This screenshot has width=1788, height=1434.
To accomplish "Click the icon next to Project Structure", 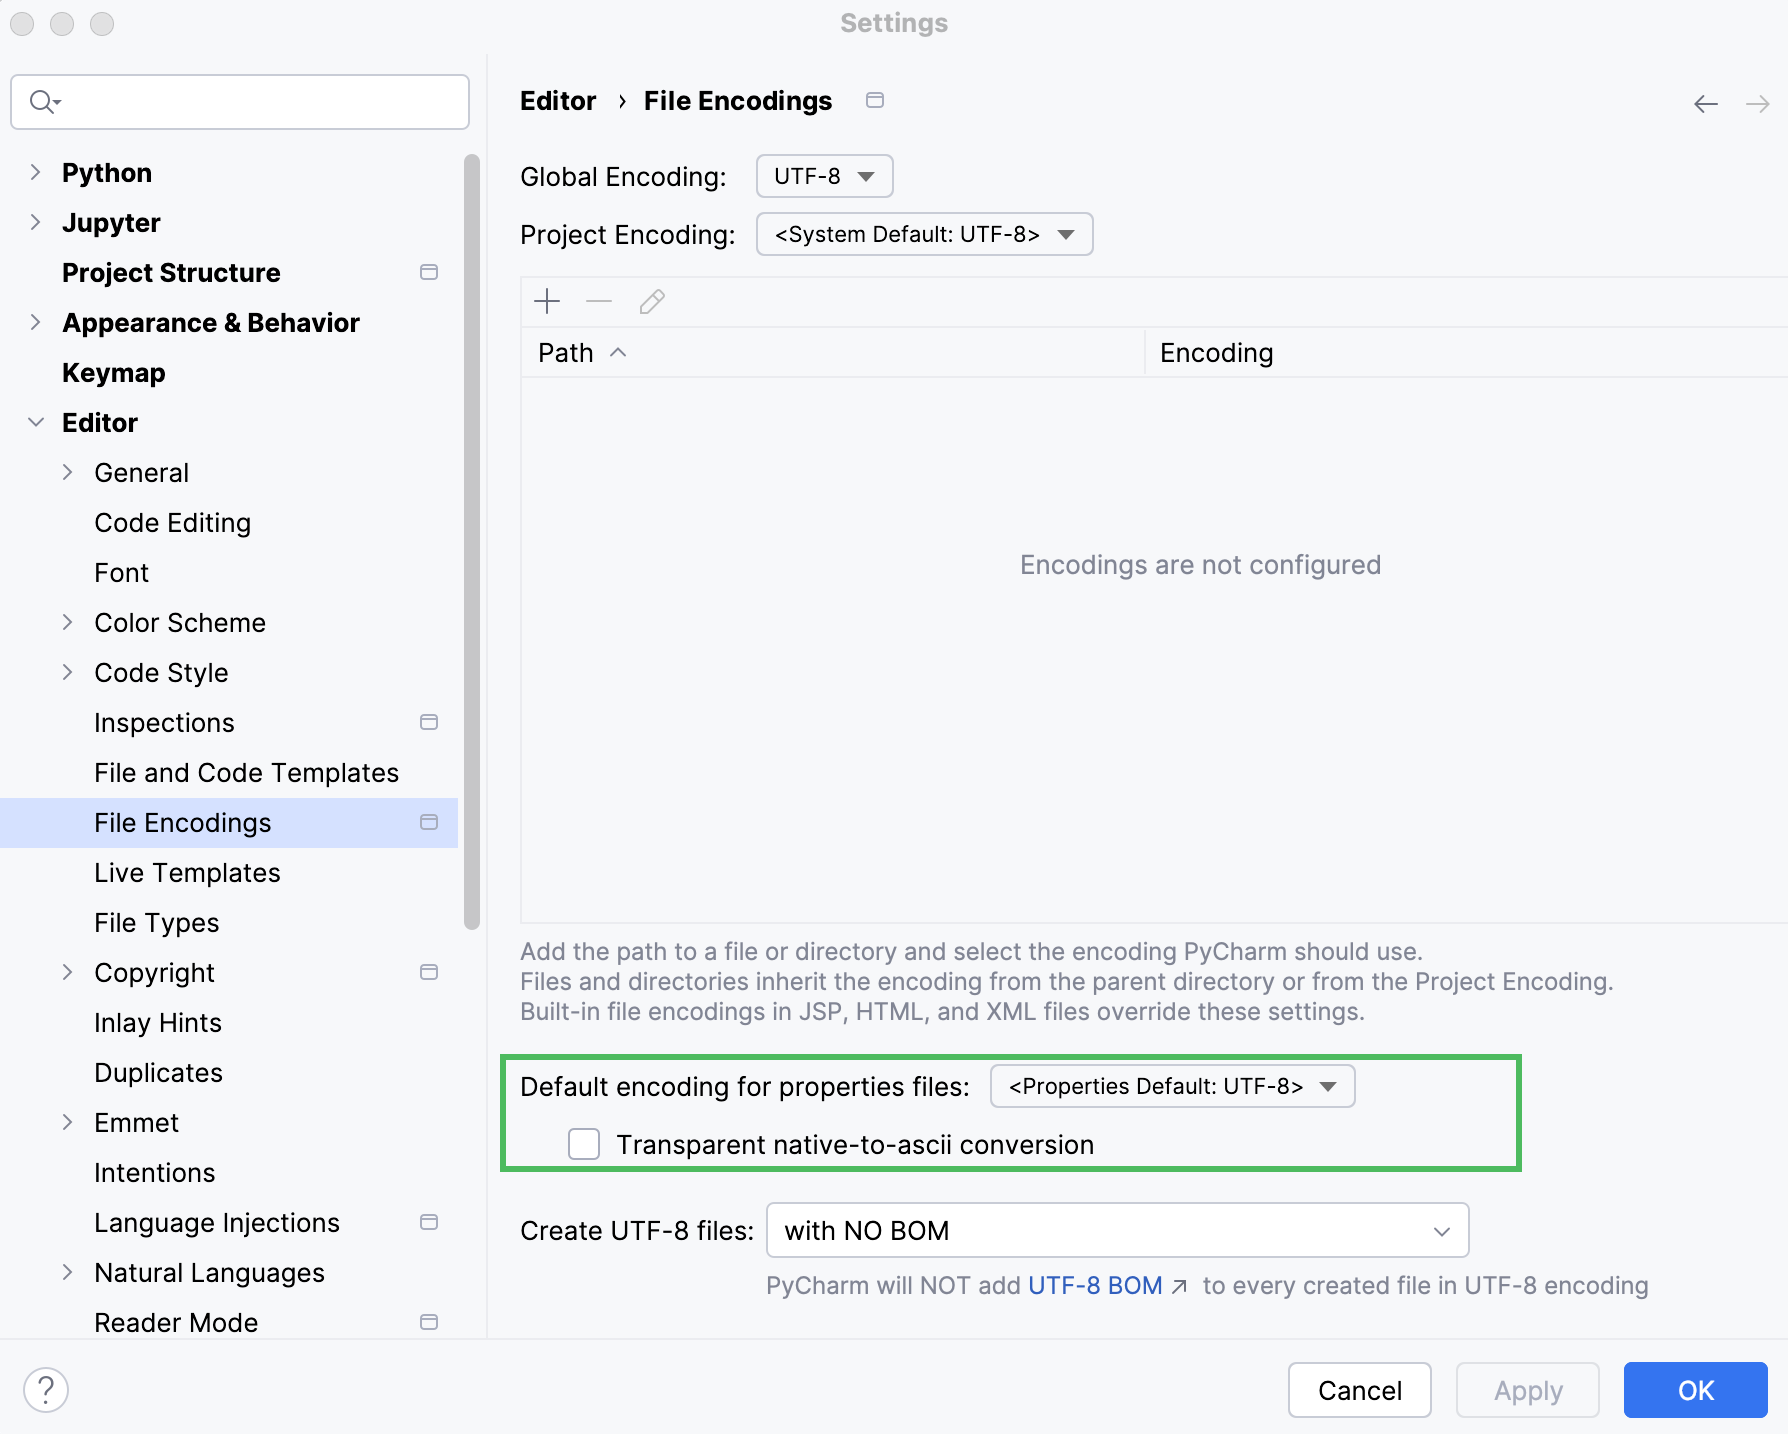I will [x=429, y=272].
